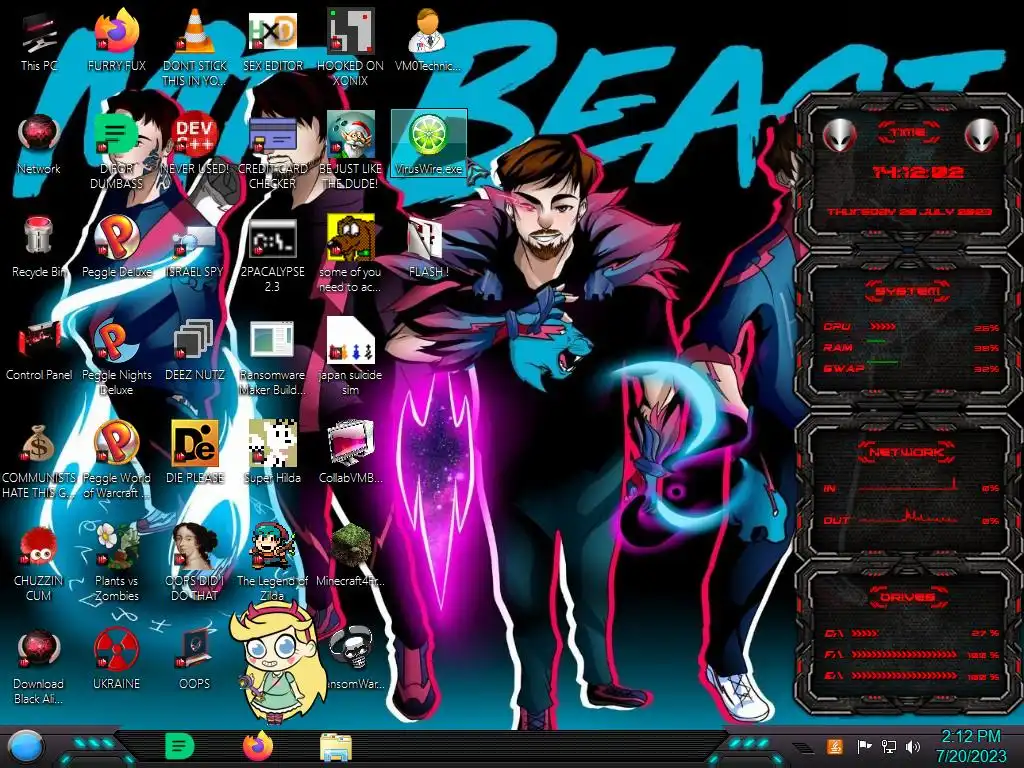Open File Explorer from the taskbar
This screenshot has height=768, width=1024.
point(336,747)
